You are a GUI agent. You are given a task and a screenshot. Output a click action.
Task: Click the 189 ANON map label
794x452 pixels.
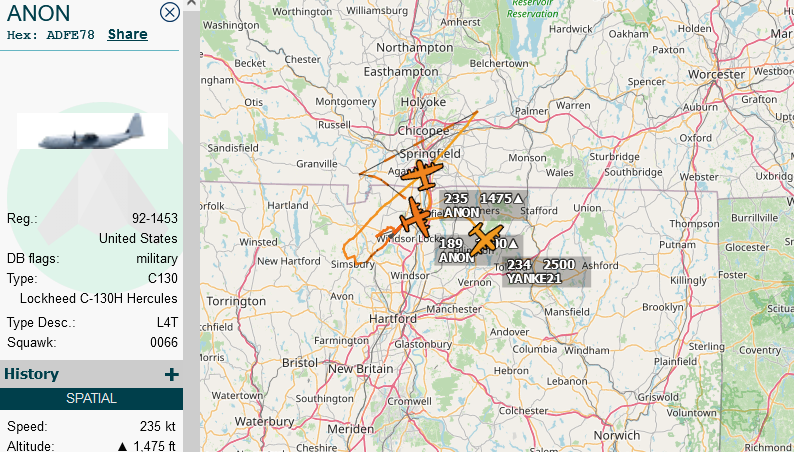click(x=479, y=251)
